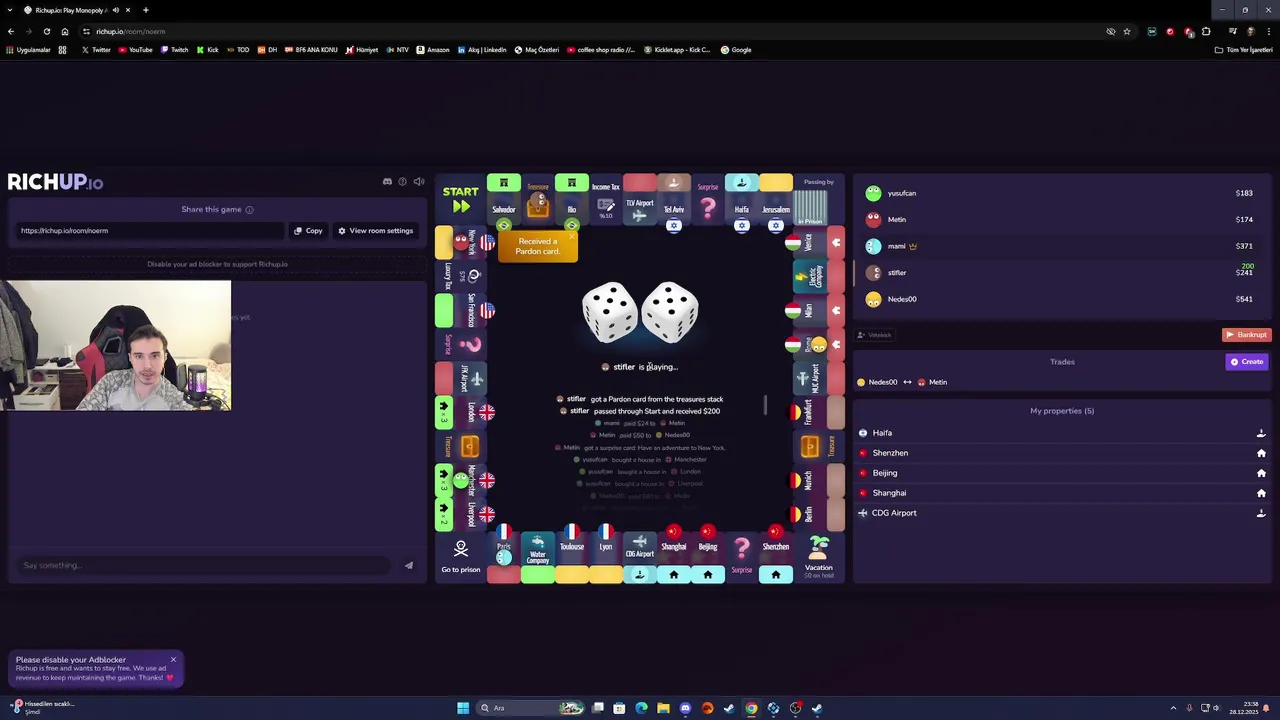Click the Vacation corner tile
The width and height of the screenshot is (1280, 720).
click(x=819, y=556)
